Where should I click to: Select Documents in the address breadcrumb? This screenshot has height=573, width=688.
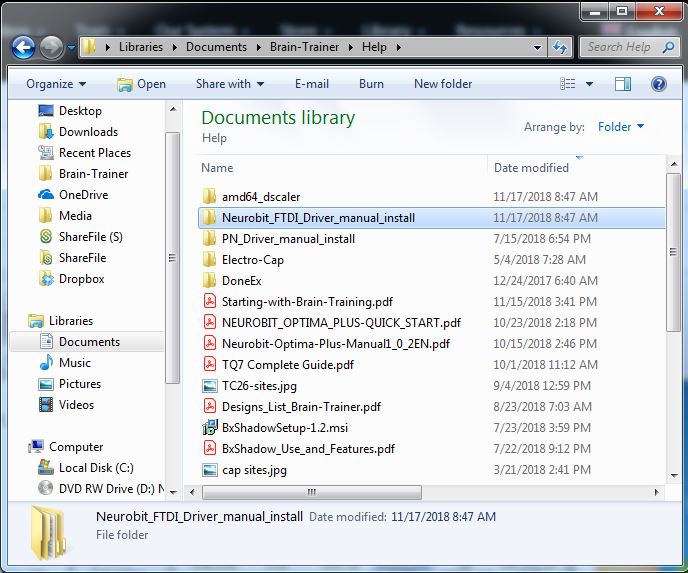coord(216,47)
